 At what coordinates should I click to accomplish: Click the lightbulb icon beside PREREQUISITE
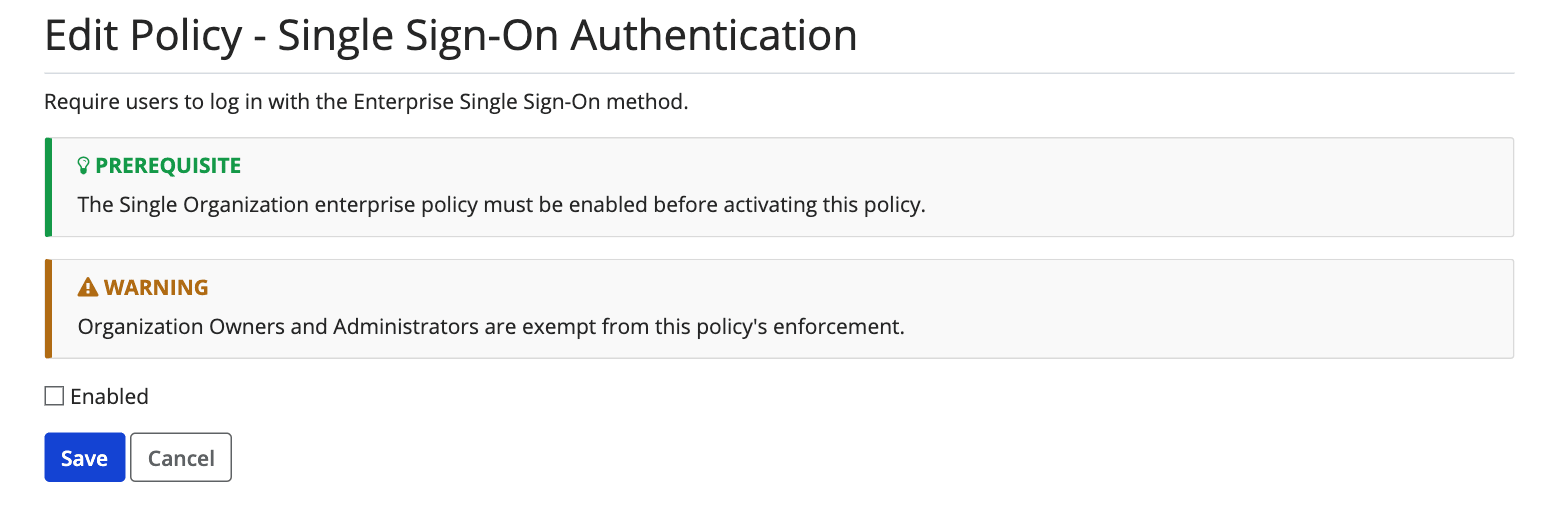[84, 165]
